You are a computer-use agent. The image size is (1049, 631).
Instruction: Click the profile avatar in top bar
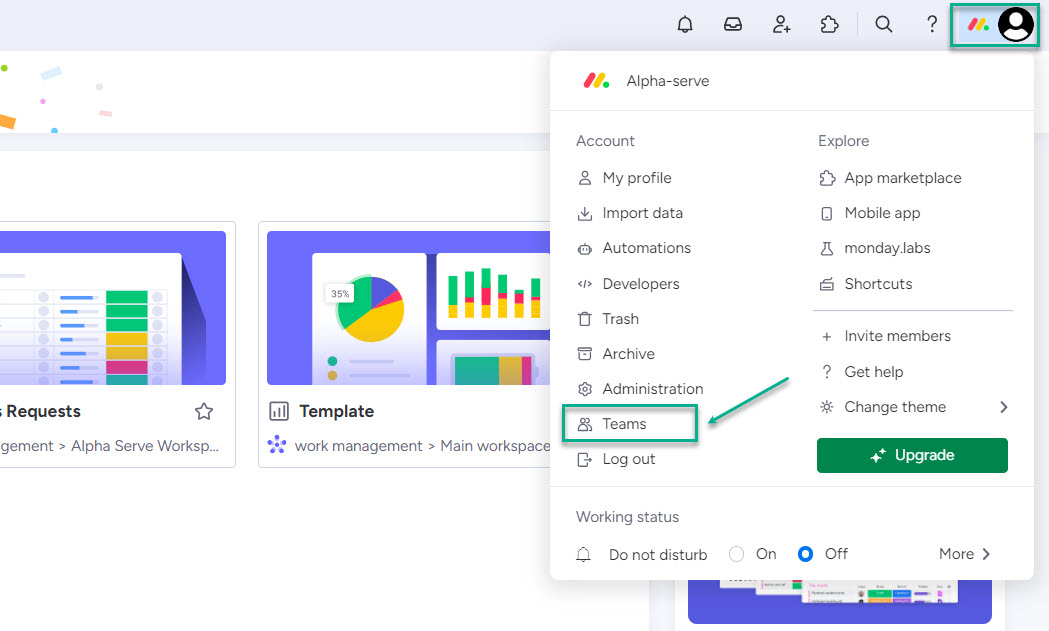1015,25
